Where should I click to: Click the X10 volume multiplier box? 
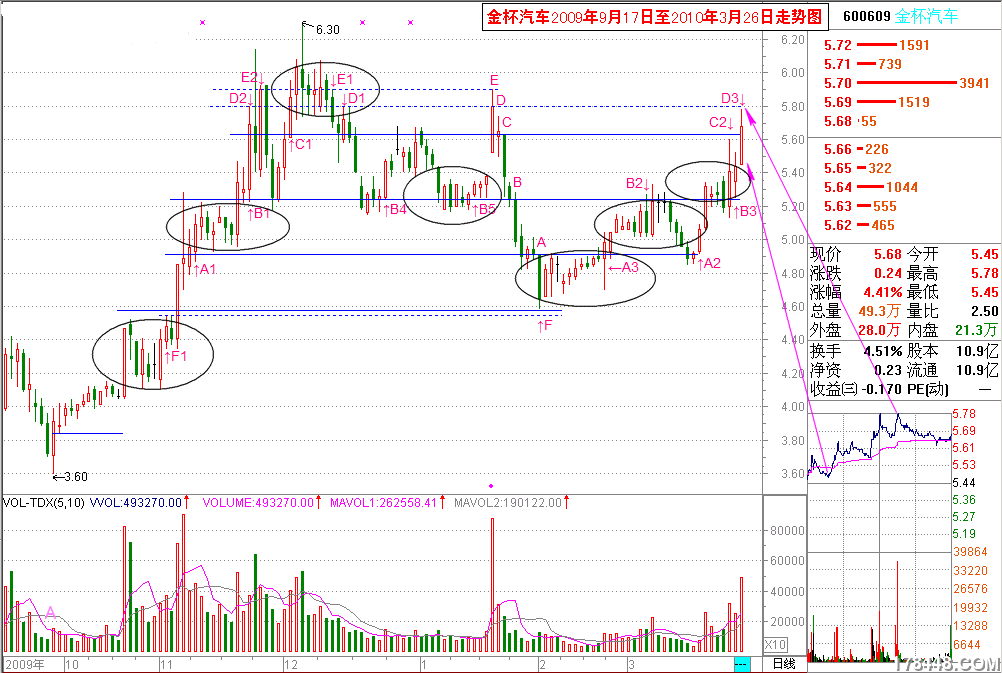776,644
